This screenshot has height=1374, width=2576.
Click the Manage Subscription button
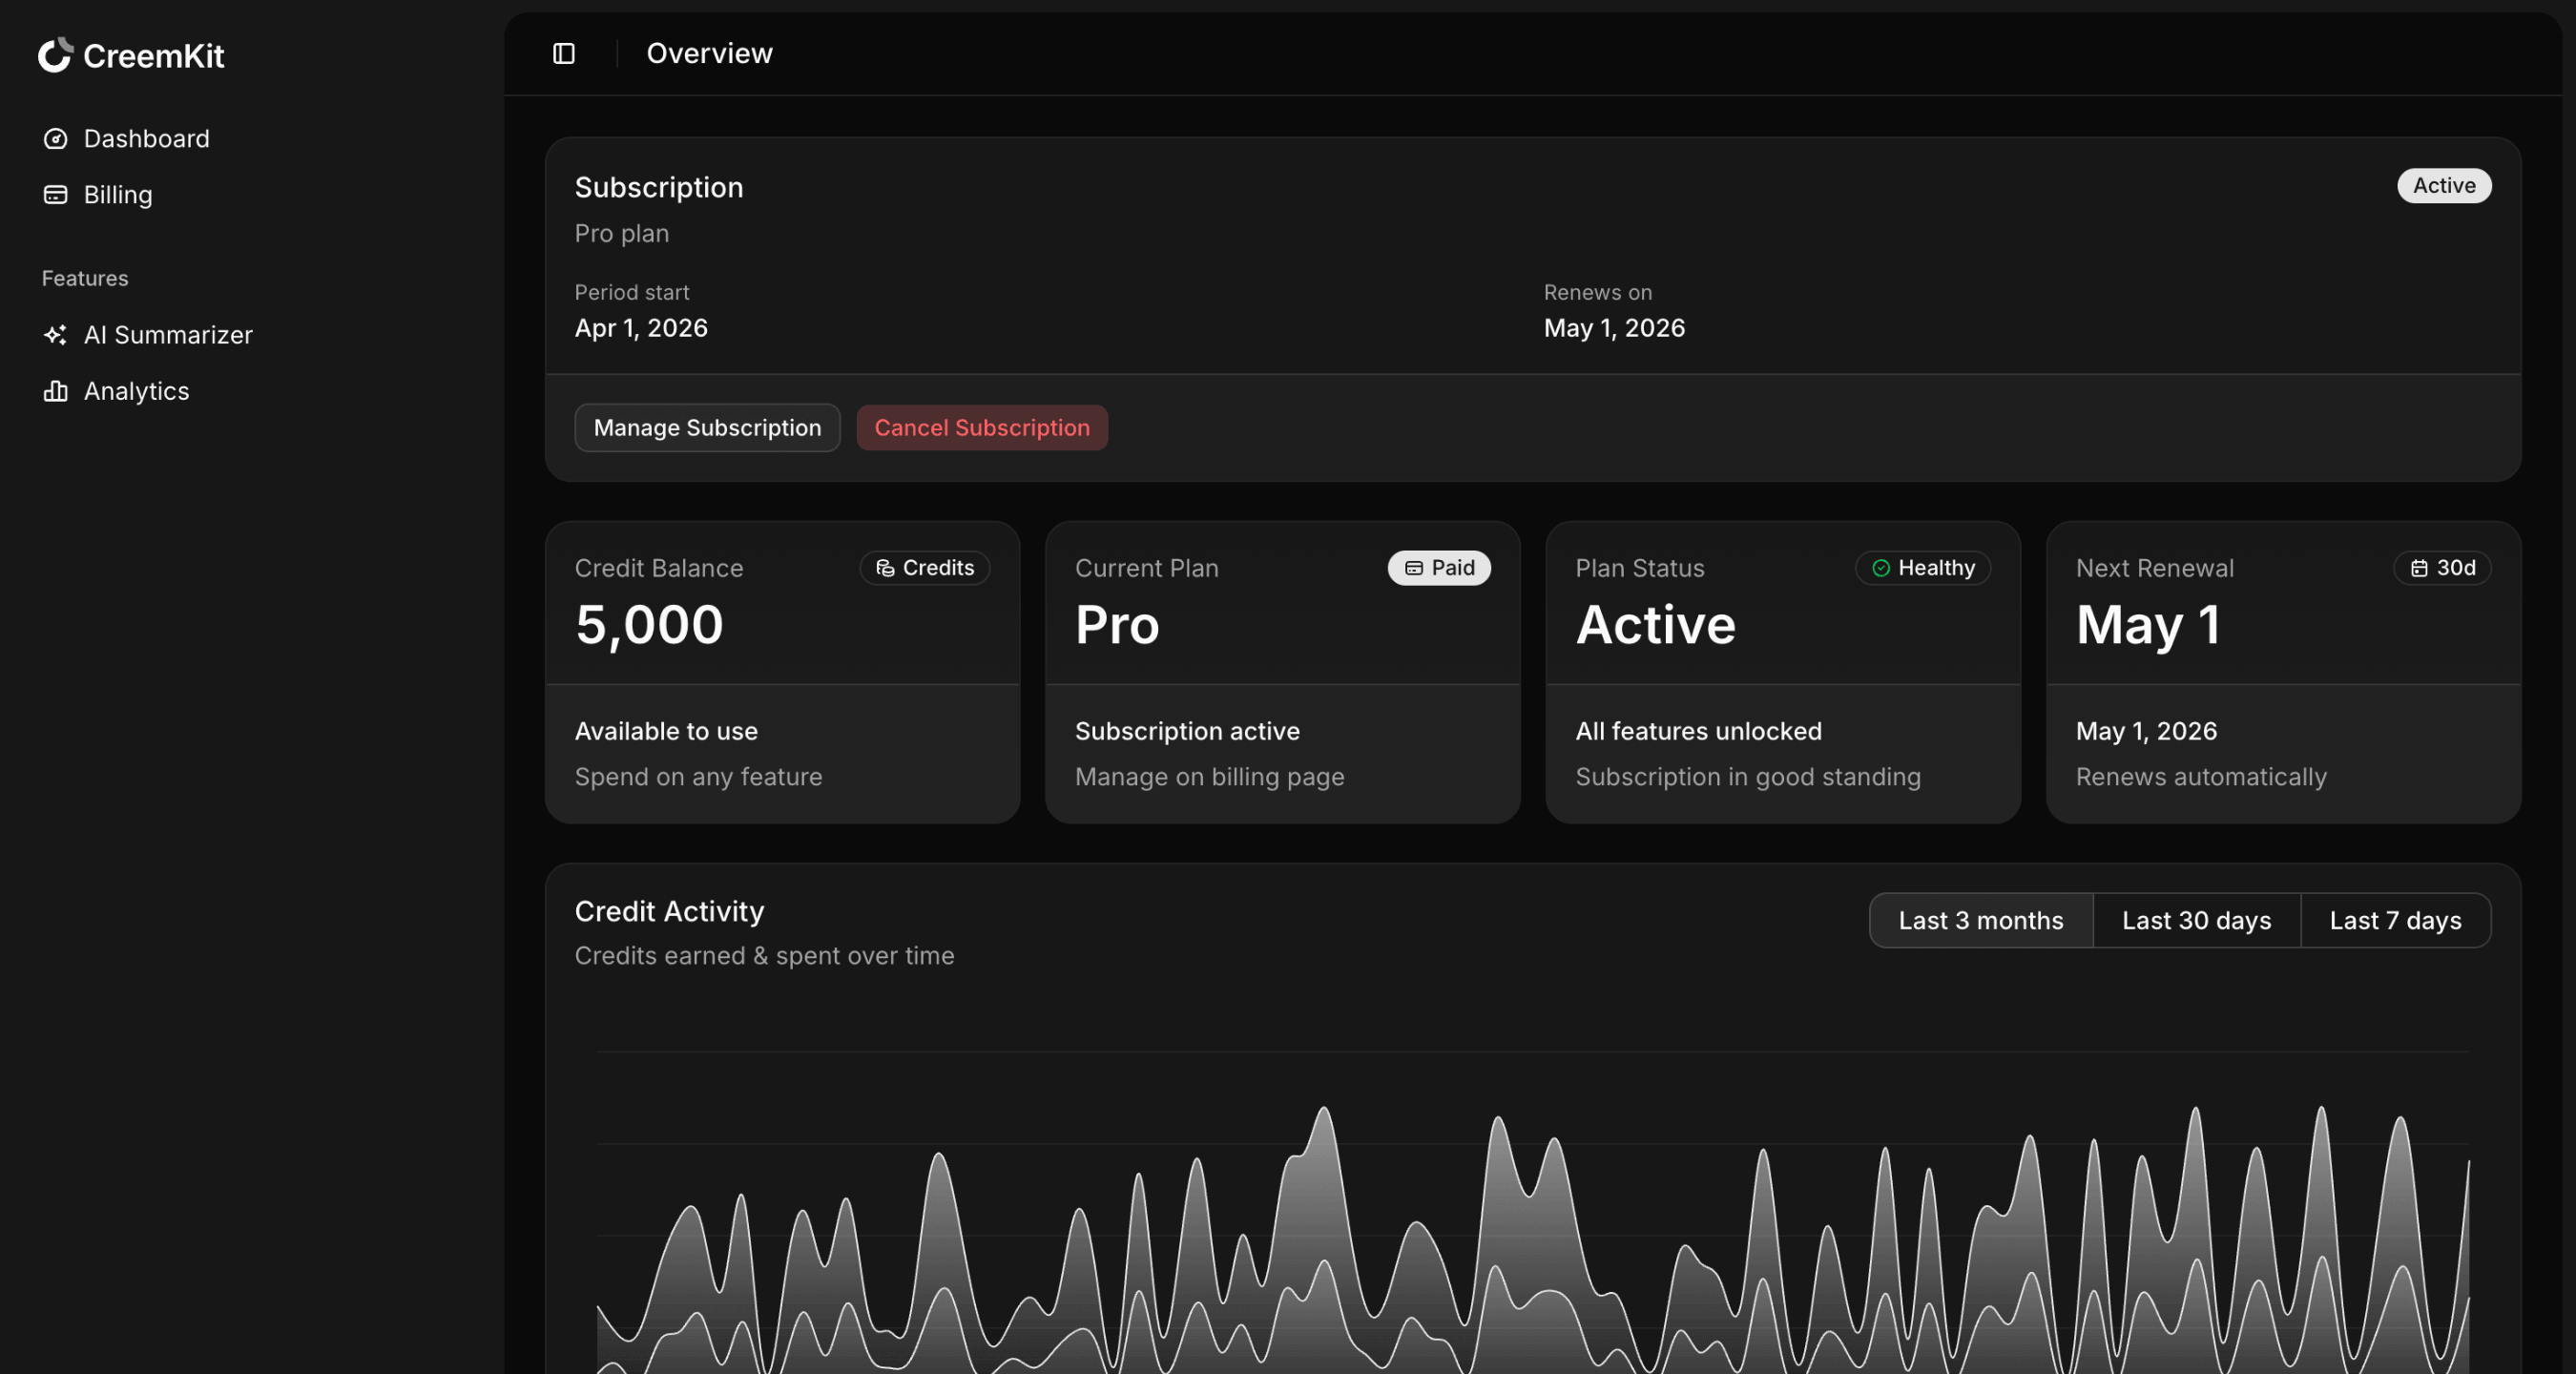pyautogui.click(x=707, y=428)
